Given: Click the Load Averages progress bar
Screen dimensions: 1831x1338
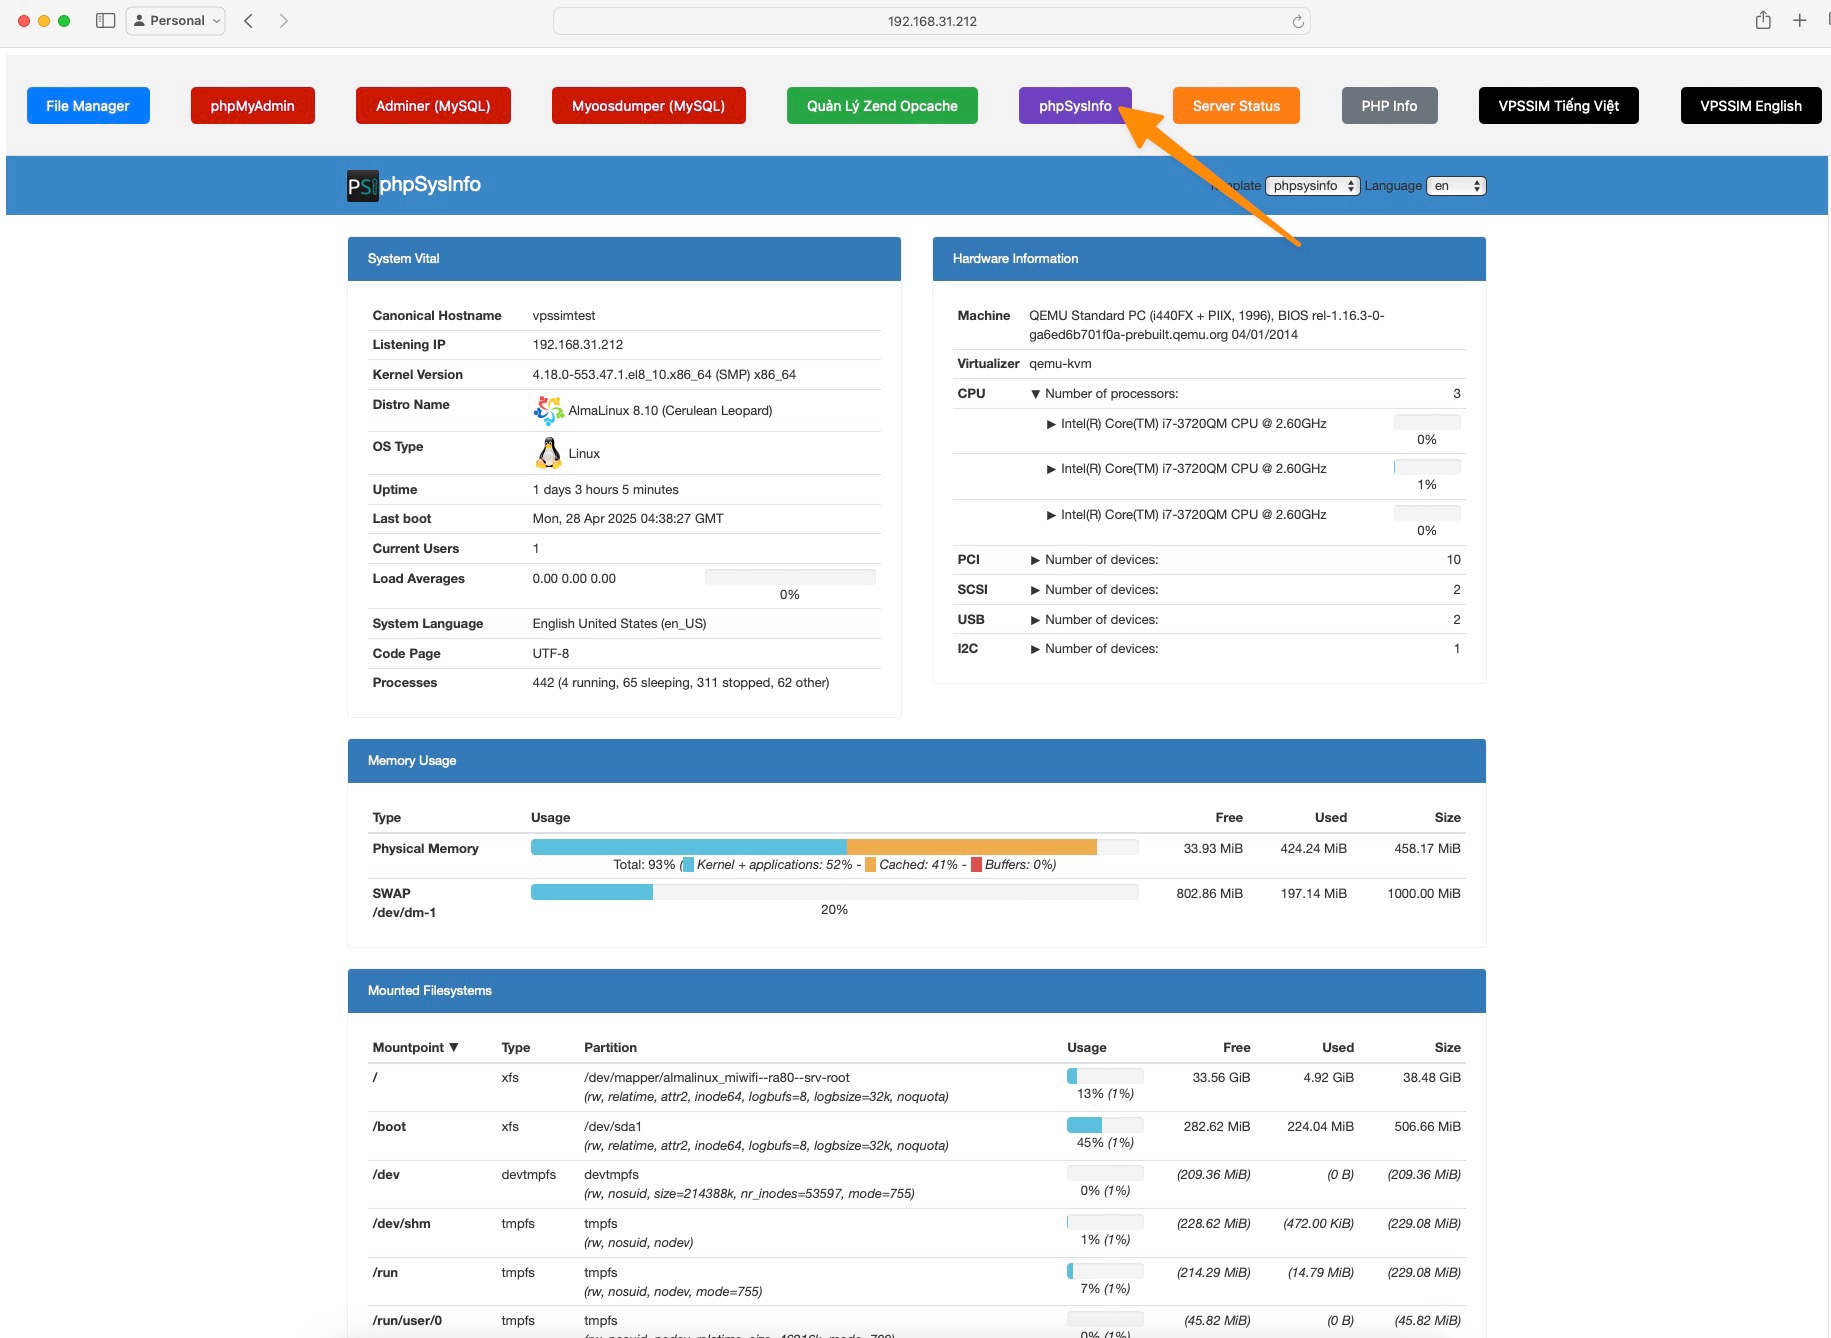Looking at the screenshot, I should (x=790, y=577).
